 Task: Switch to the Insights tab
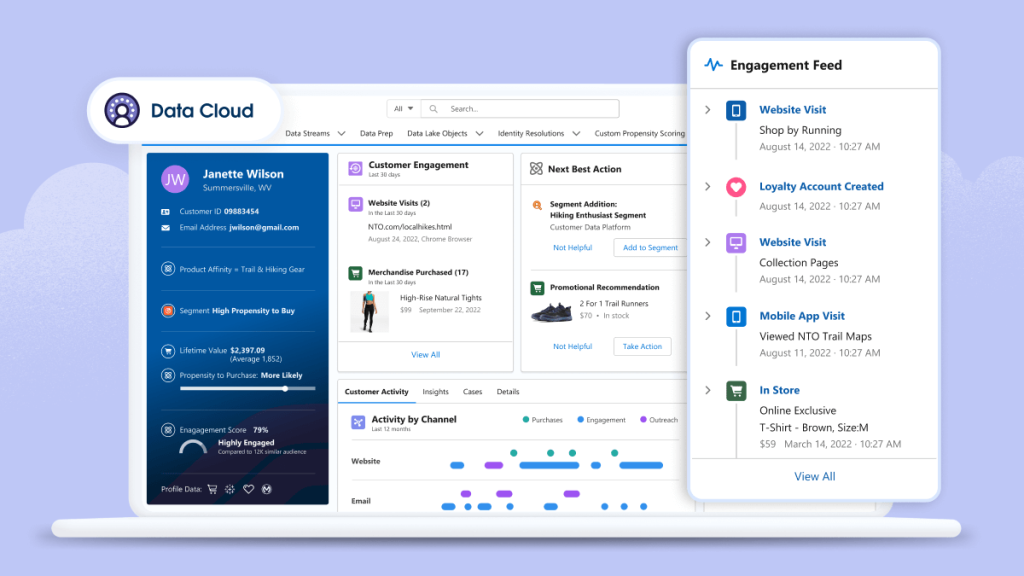tap(435, 392)
